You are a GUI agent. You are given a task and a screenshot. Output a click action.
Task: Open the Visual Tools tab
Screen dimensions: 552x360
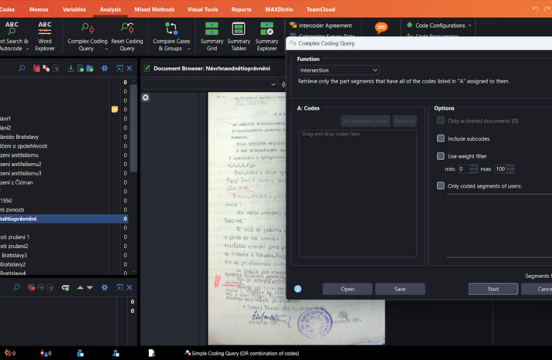[x=202, y=10]
